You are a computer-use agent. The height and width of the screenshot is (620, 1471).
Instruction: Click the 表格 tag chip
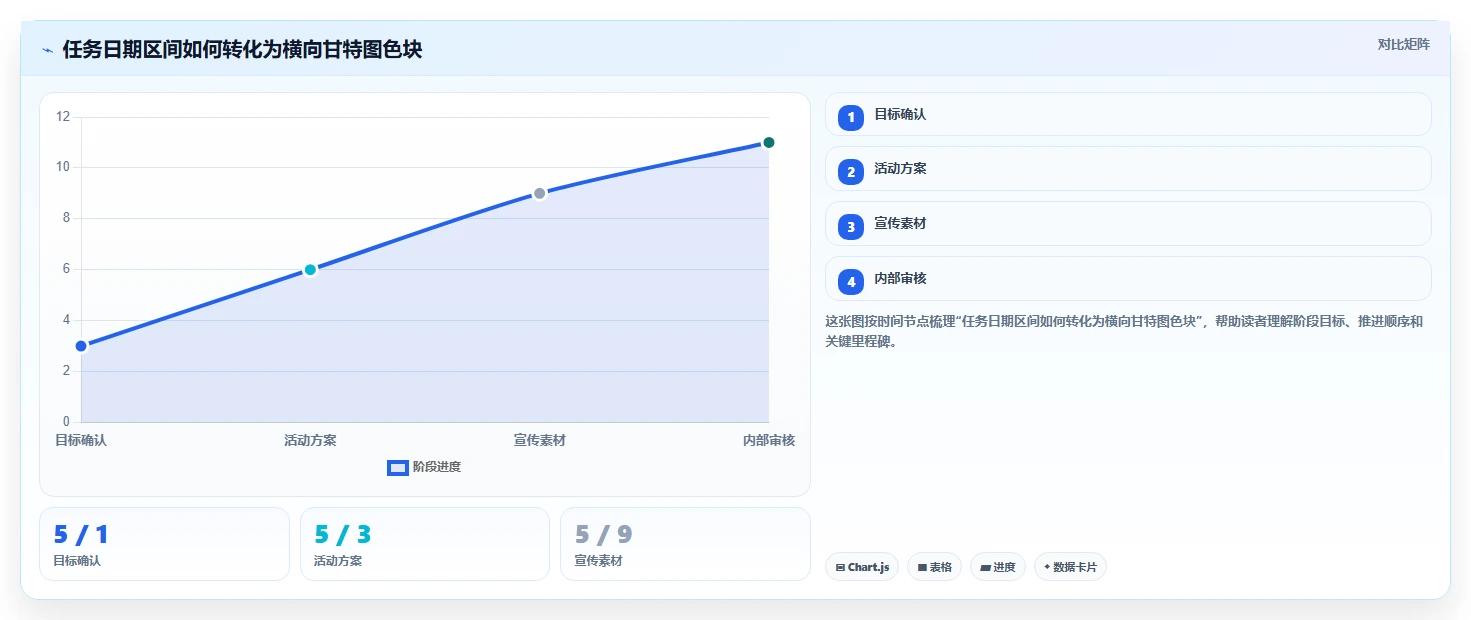(934, 567)
